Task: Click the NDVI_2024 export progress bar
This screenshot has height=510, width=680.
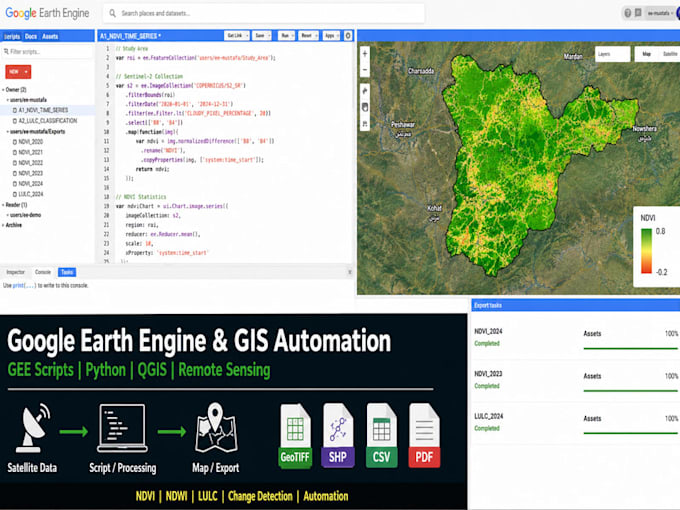Action: [x=631, y=348]
